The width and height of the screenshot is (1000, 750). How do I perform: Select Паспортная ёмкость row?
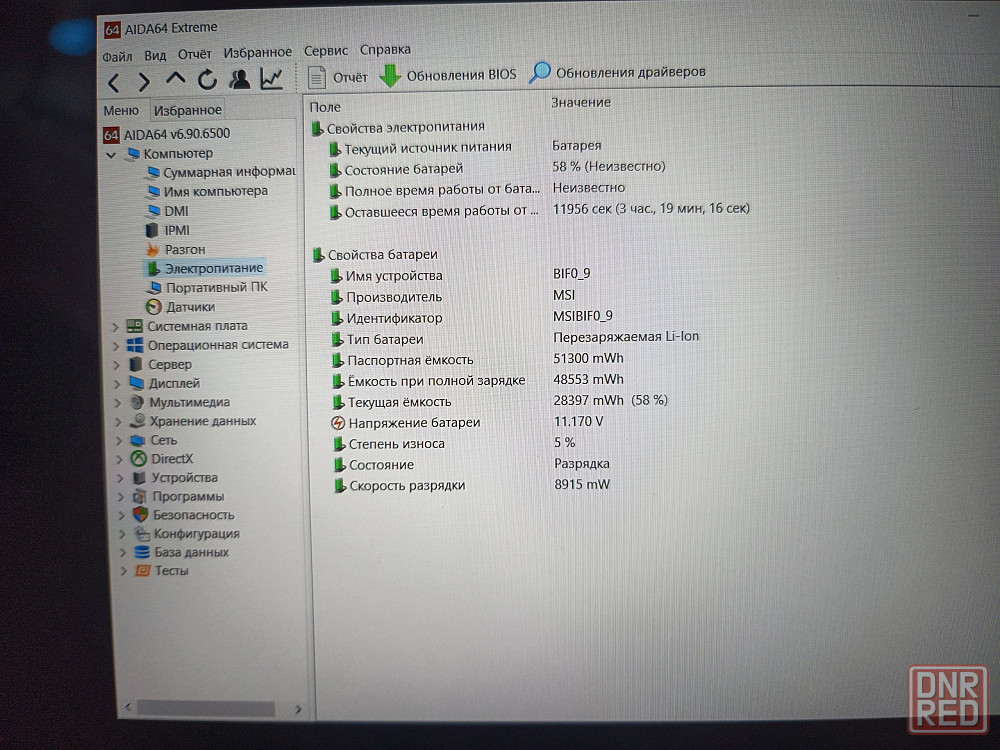coord(478,359)
